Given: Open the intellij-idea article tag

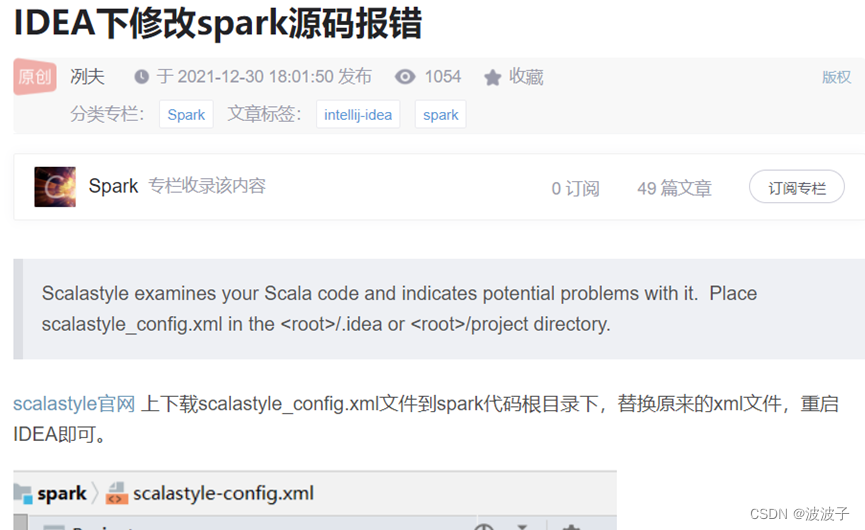Looking at the screenshot, I should (358, 115).
